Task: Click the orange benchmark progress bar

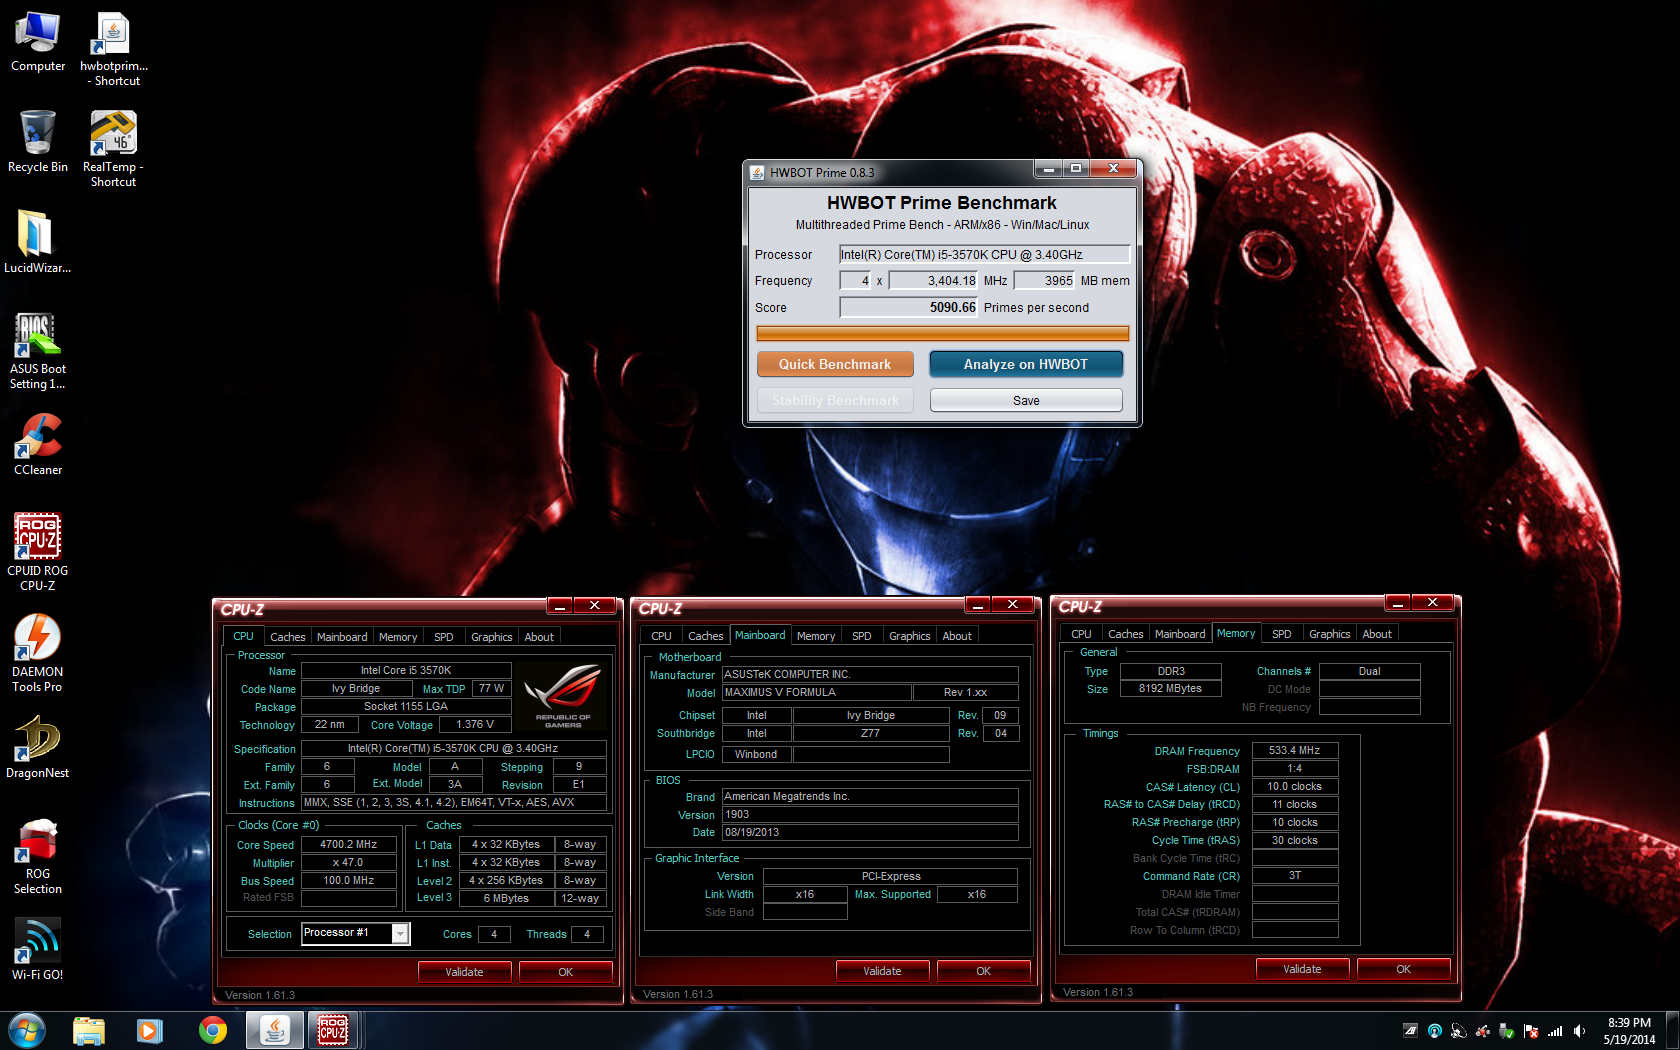Action: [942, 334]
